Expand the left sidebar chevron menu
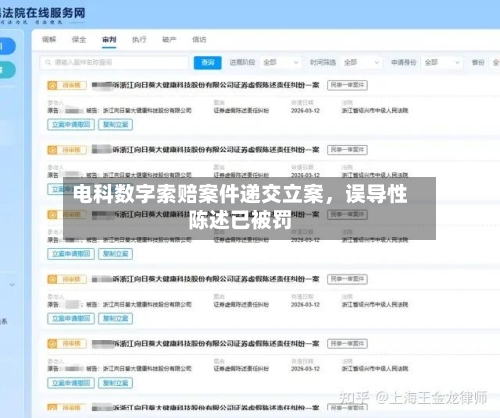Viewport: 500px width, 418px height. coord(12,285)
